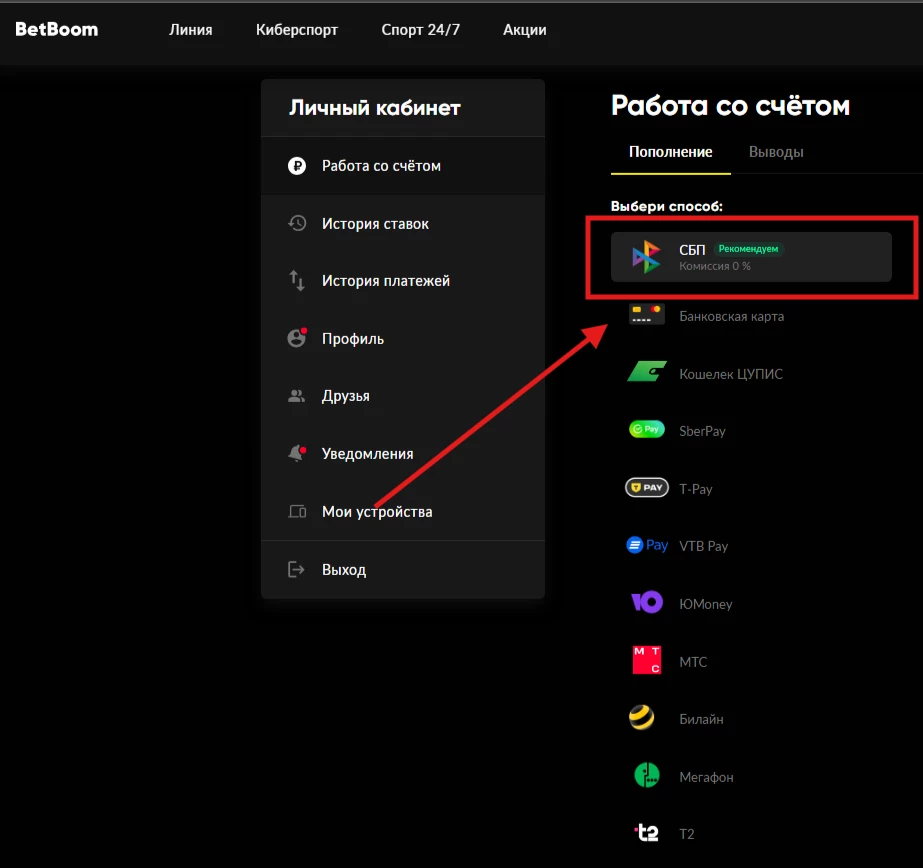Click the clock icon beside История ставок

click(297, 224)
